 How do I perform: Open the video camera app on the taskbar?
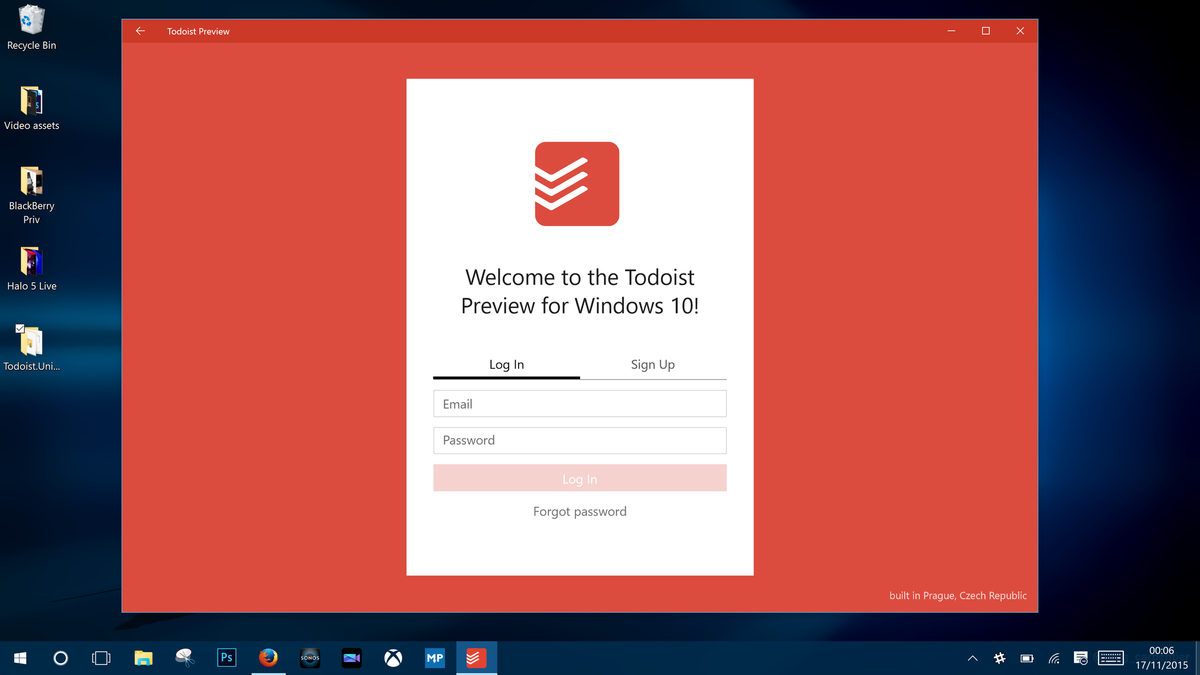[351, 658]
